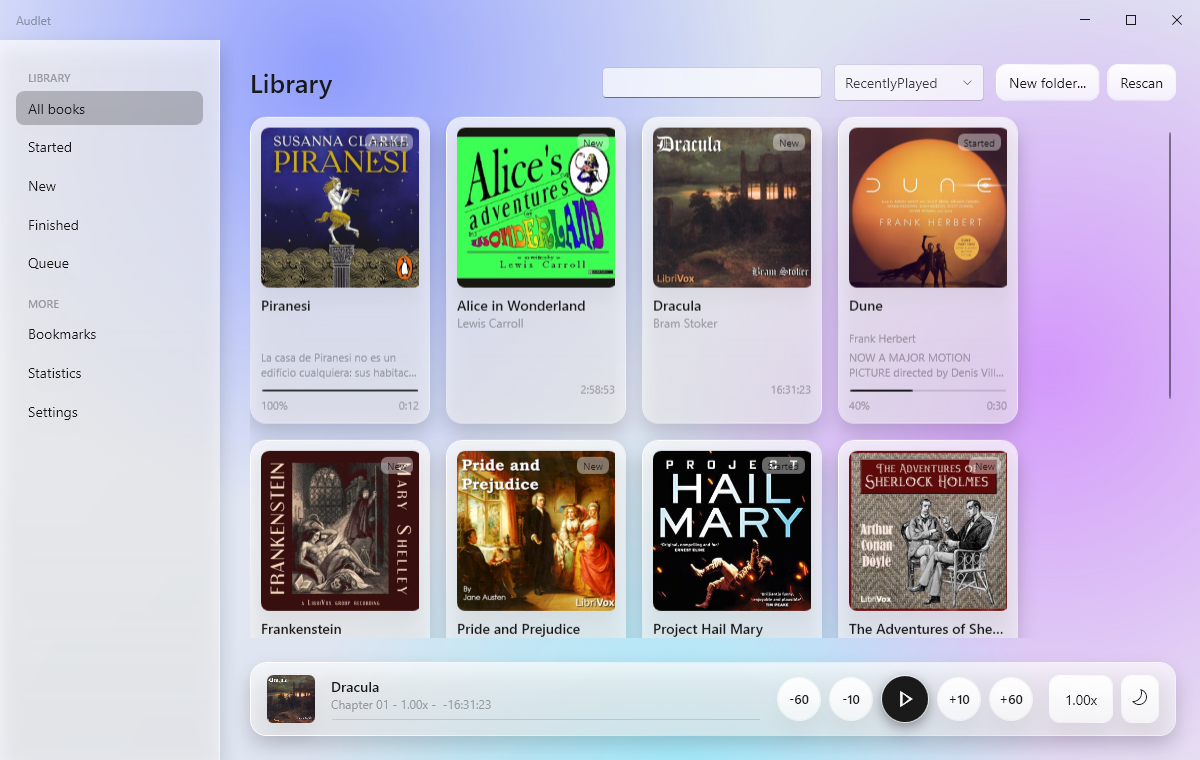Click the Piranesi 100% progress bar
Viewport: 1200px width, 760px height.
(340, 390)
